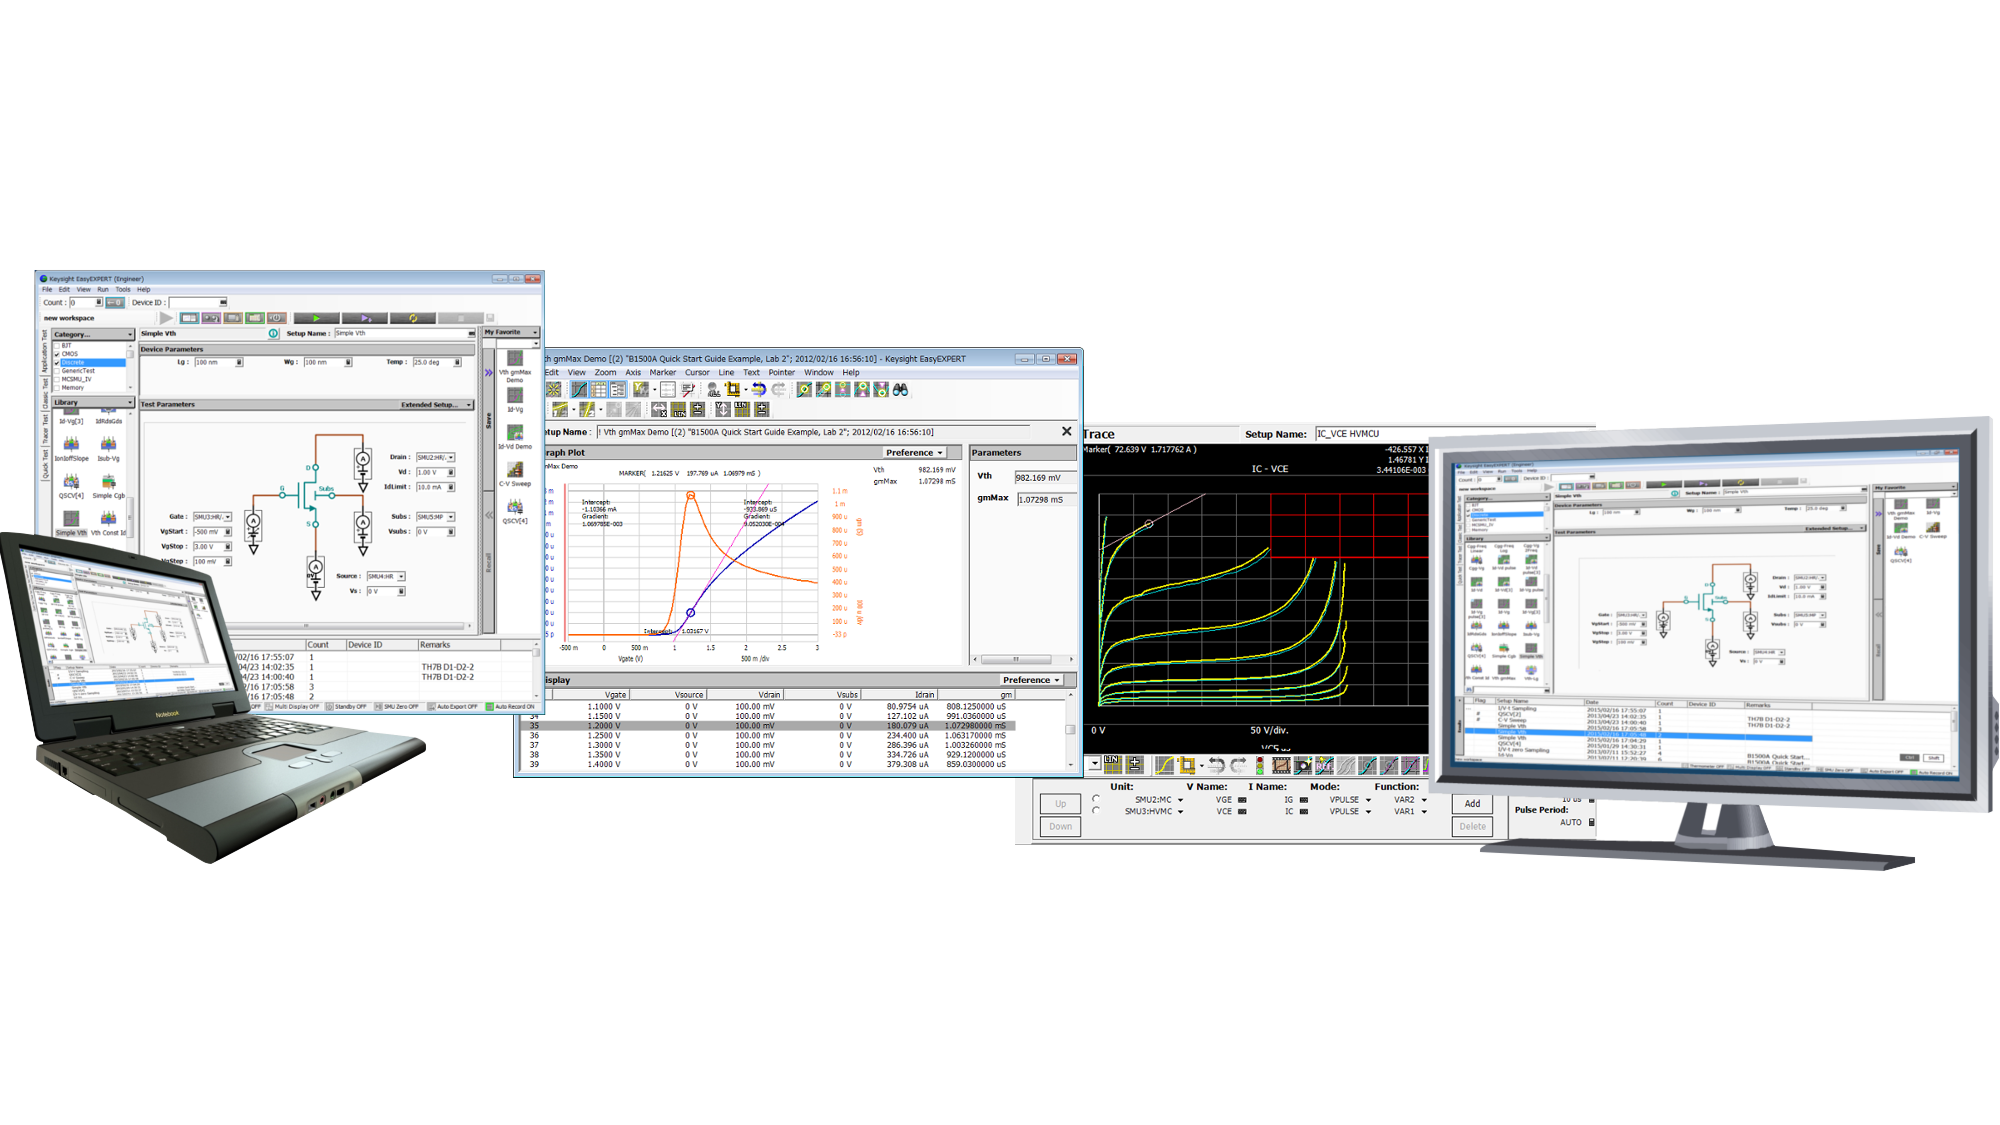2000x1125 pixels.
Task: Click the X-axis LIN scale icon in graph toolbar
Action: (679, 409)
